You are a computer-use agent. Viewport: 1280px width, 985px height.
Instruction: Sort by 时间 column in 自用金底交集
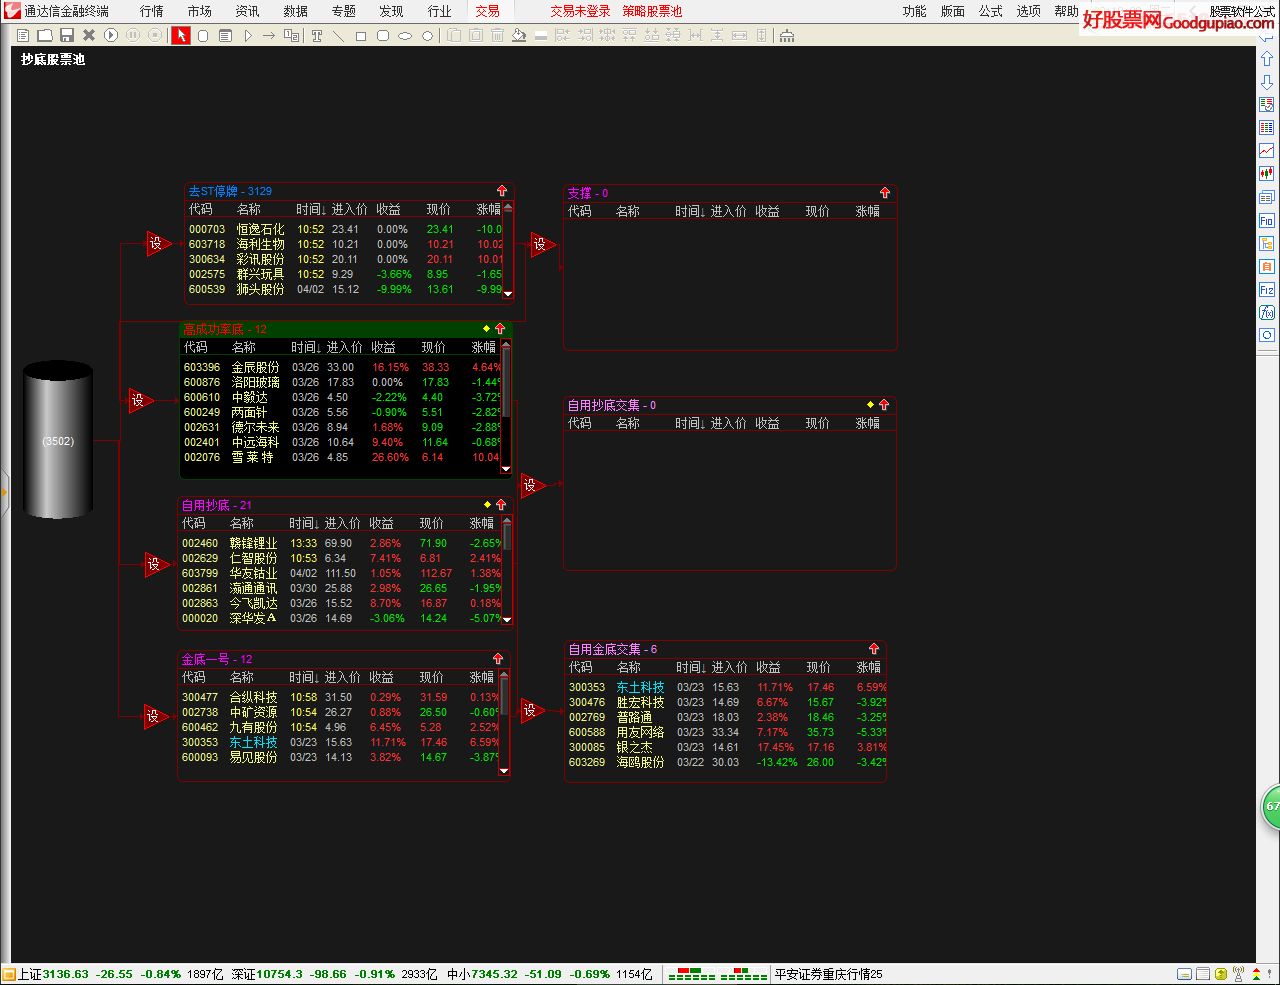(x=691, y=667)
